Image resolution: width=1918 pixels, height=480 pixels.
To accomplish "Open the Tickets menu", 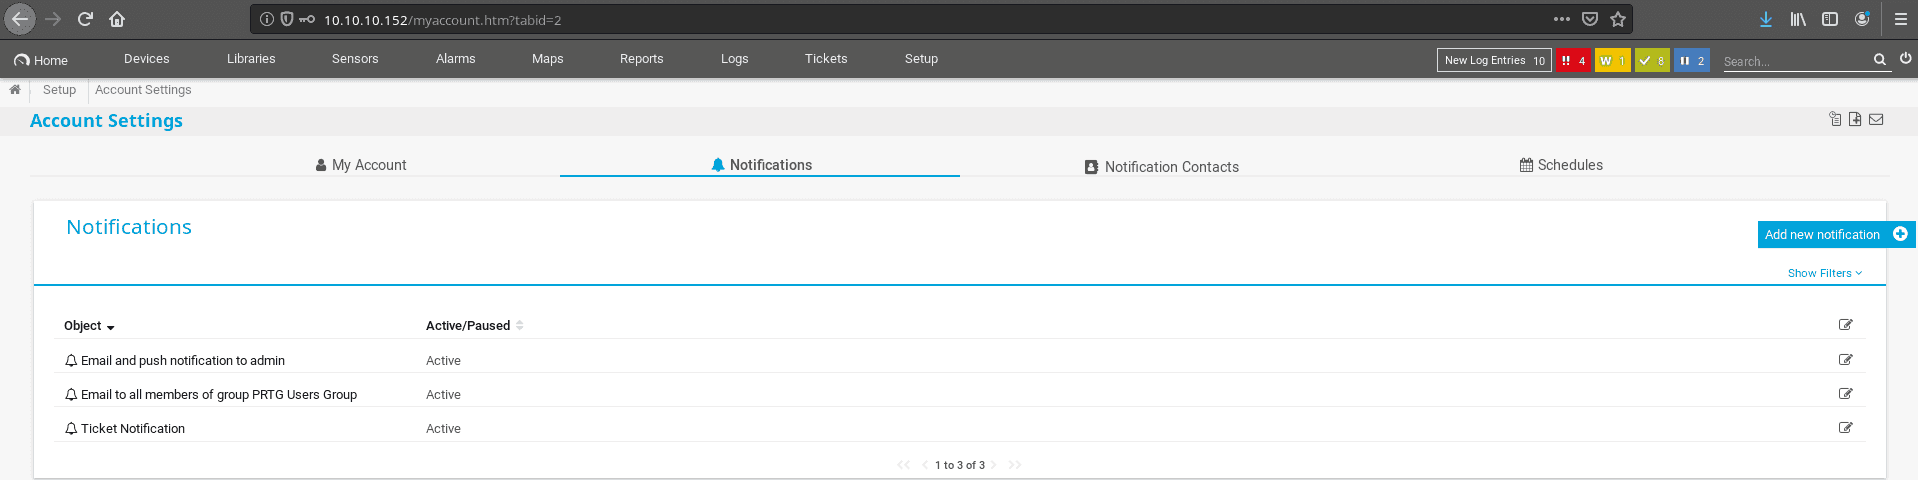I will (x=826, y=59).
